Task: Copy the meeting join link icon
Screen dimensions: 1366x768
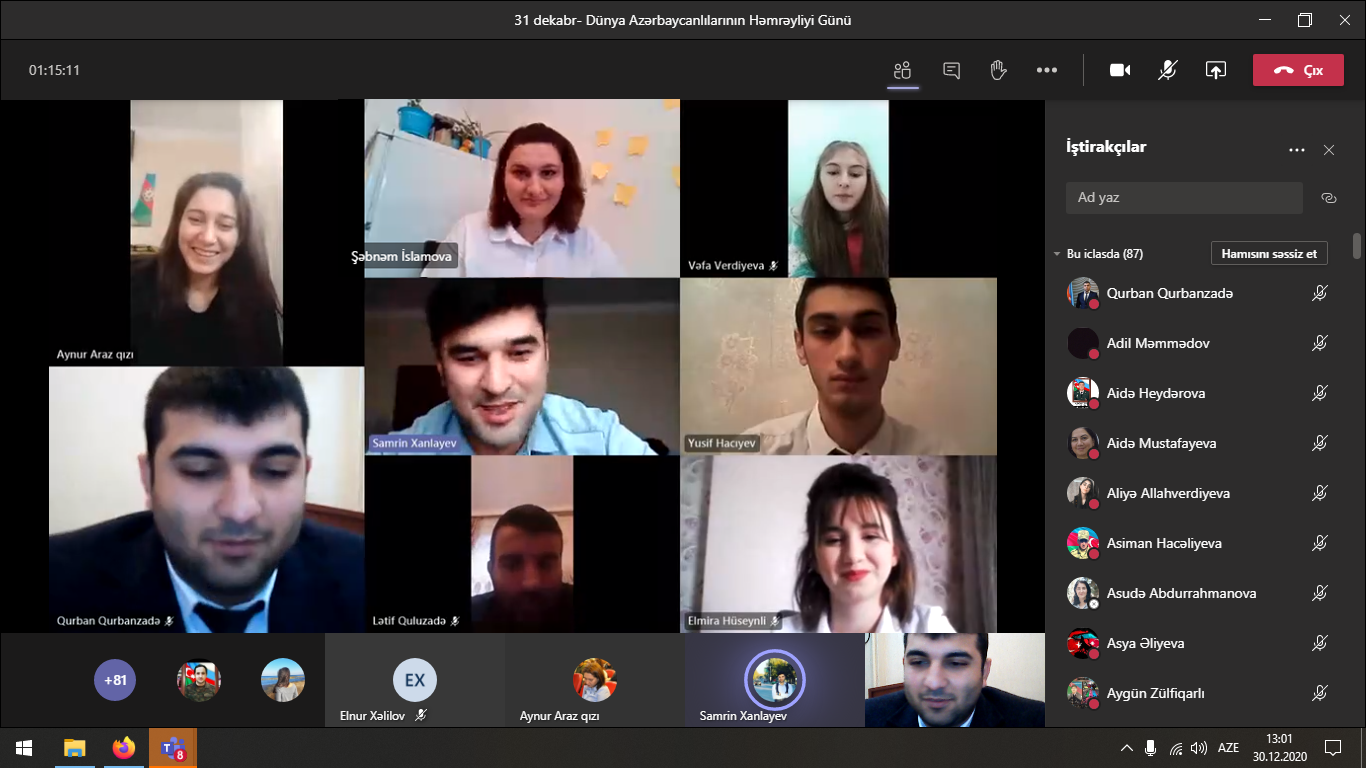Action: [x=1329, y=198]
